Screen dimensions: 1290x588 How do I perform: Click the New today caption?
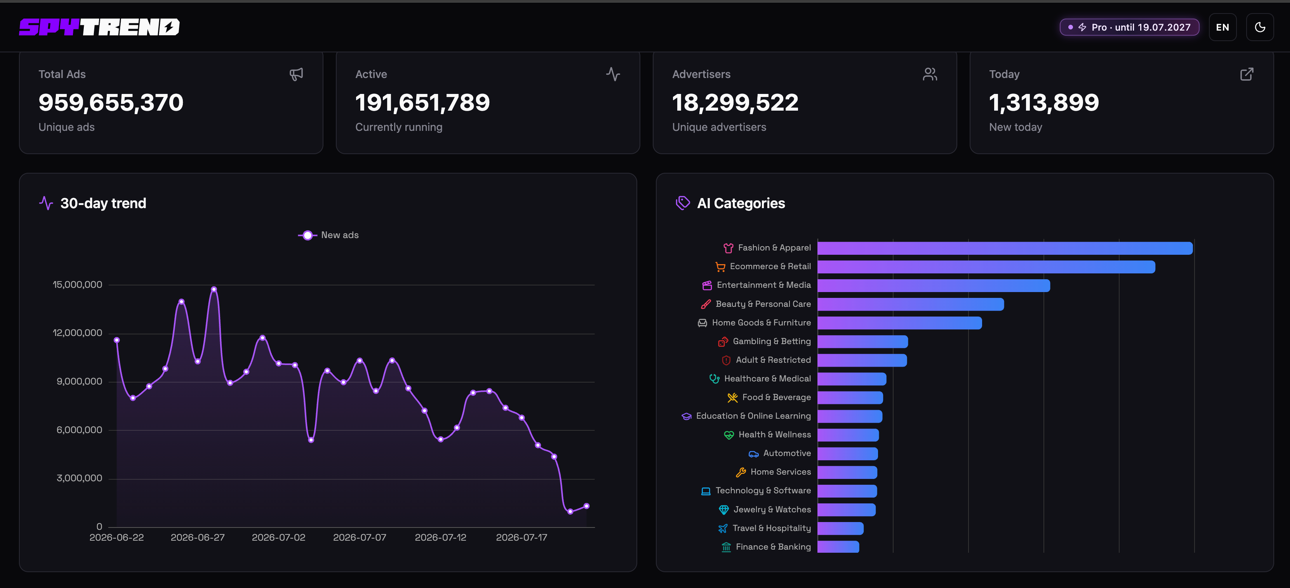1016,127
